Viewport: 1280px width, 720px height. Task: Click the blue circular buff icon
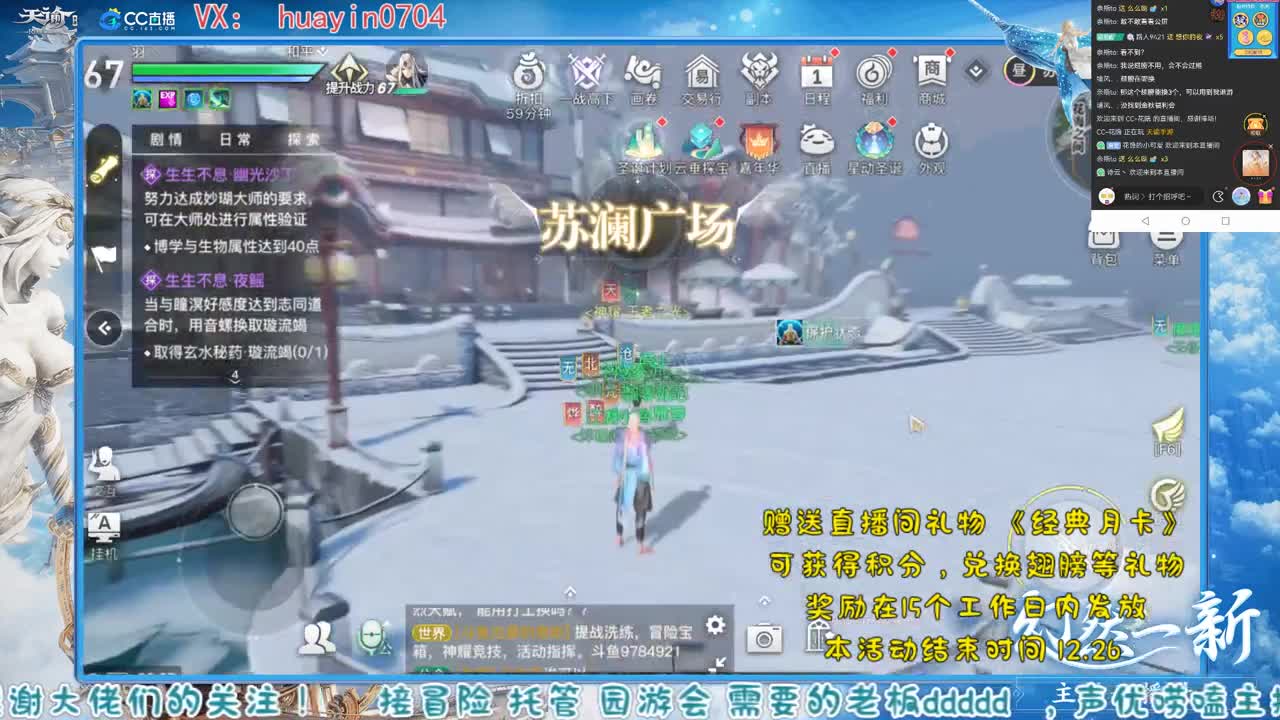[194, 98]
